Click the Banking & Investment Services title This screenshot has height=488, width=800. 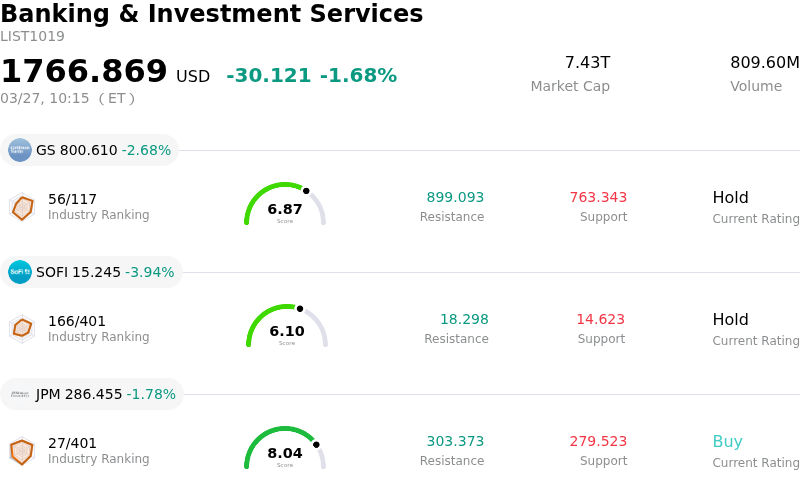pos(212,14)
